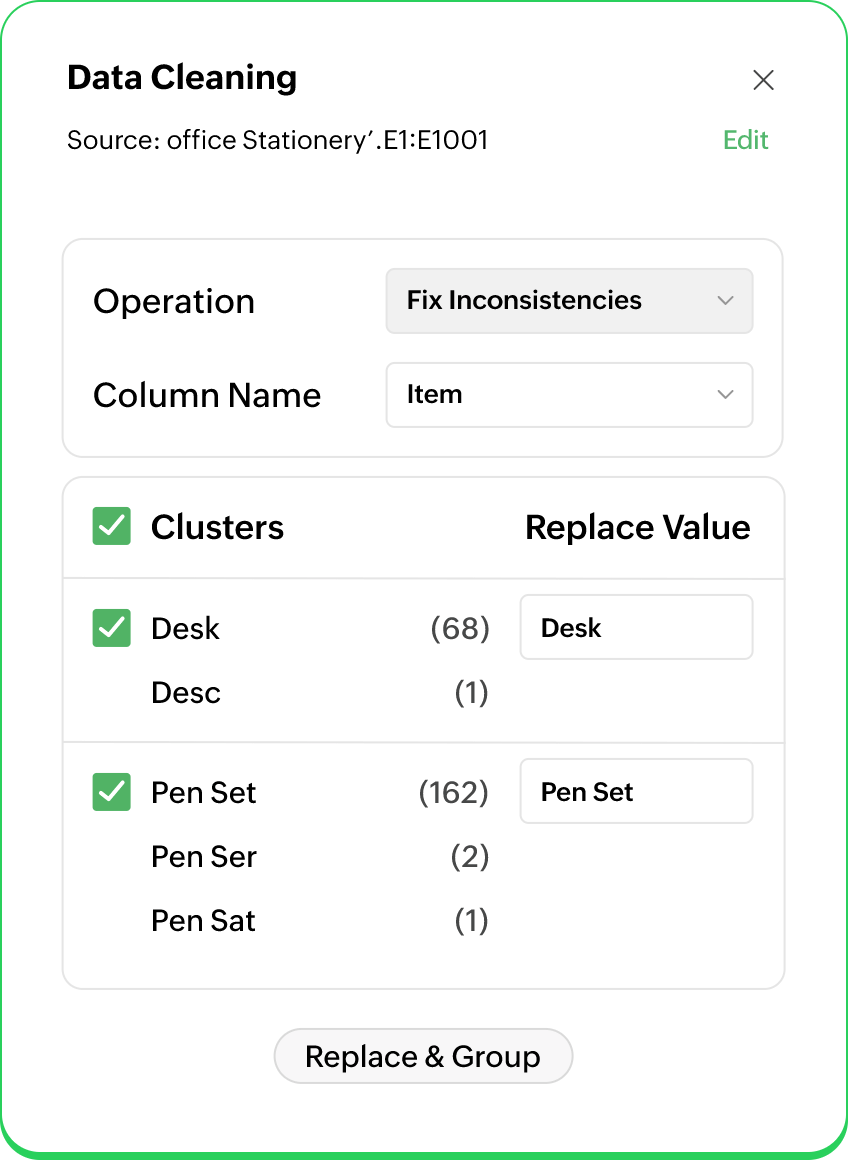Click the Replace Value column header

coord(637,527)
